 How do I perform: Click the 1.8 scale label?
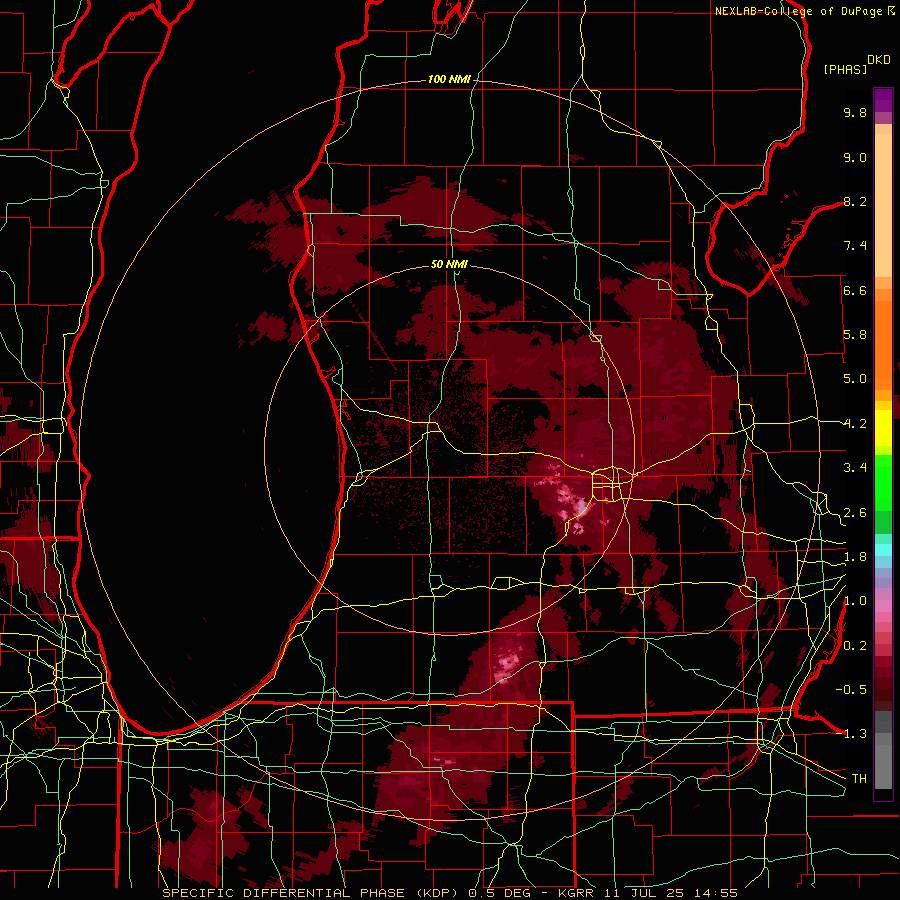pos(855,557)
